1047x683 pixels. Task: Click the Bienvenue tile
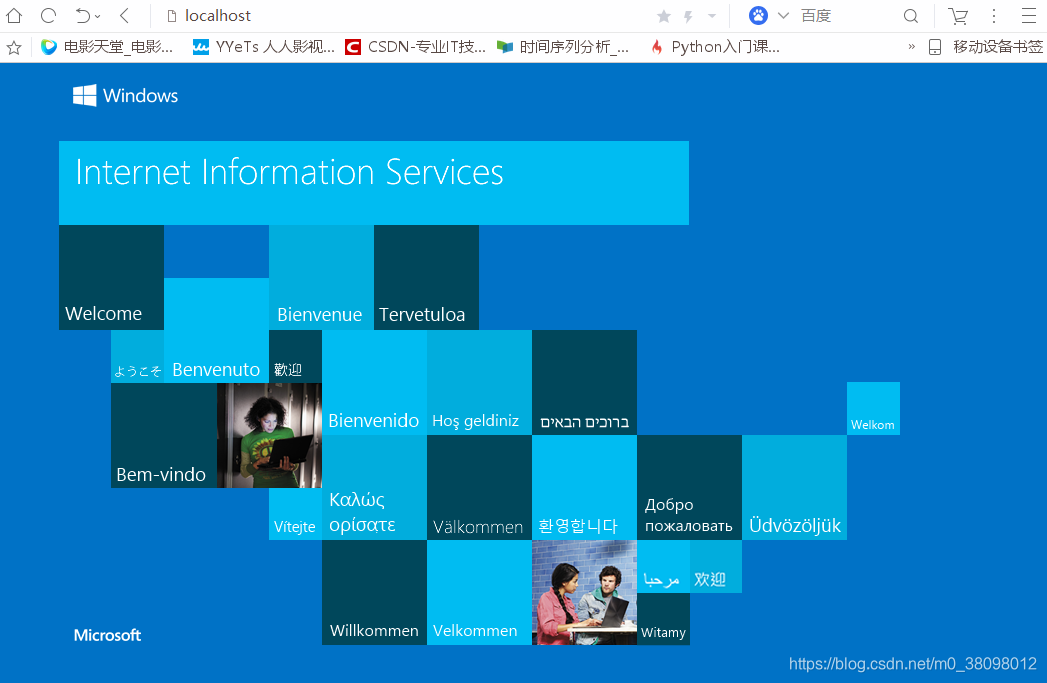coord(321,277)
